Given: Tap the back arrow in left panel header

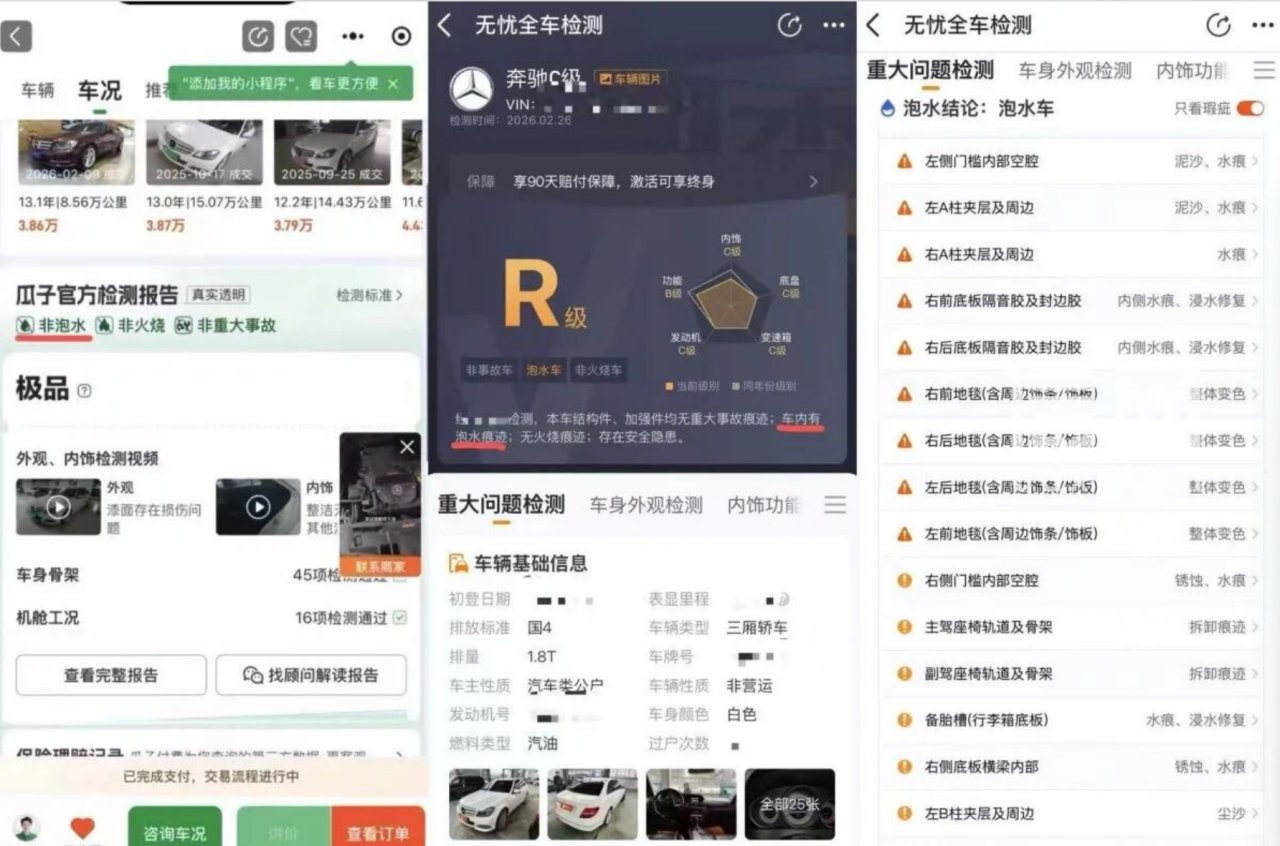Looking at the screenshot, I should point(16,36).
